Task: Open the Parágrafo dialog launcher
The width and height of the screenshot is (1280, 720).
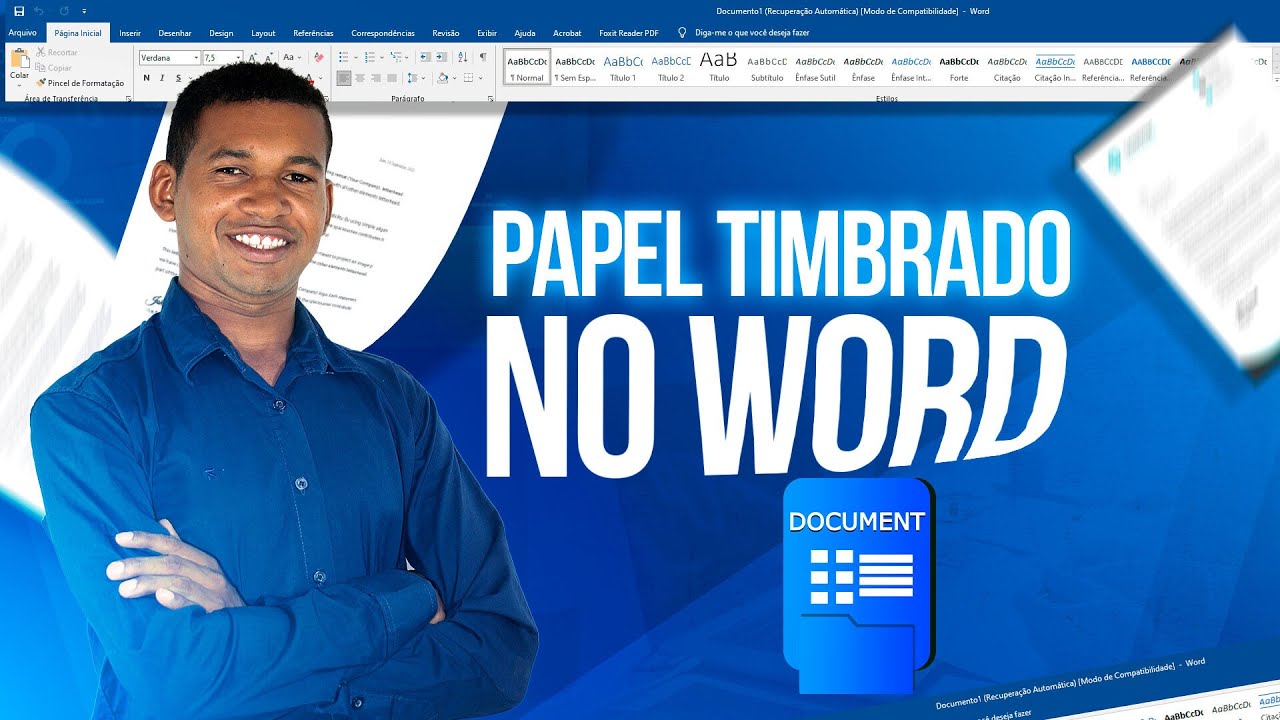Action: [x=490, y=99]
